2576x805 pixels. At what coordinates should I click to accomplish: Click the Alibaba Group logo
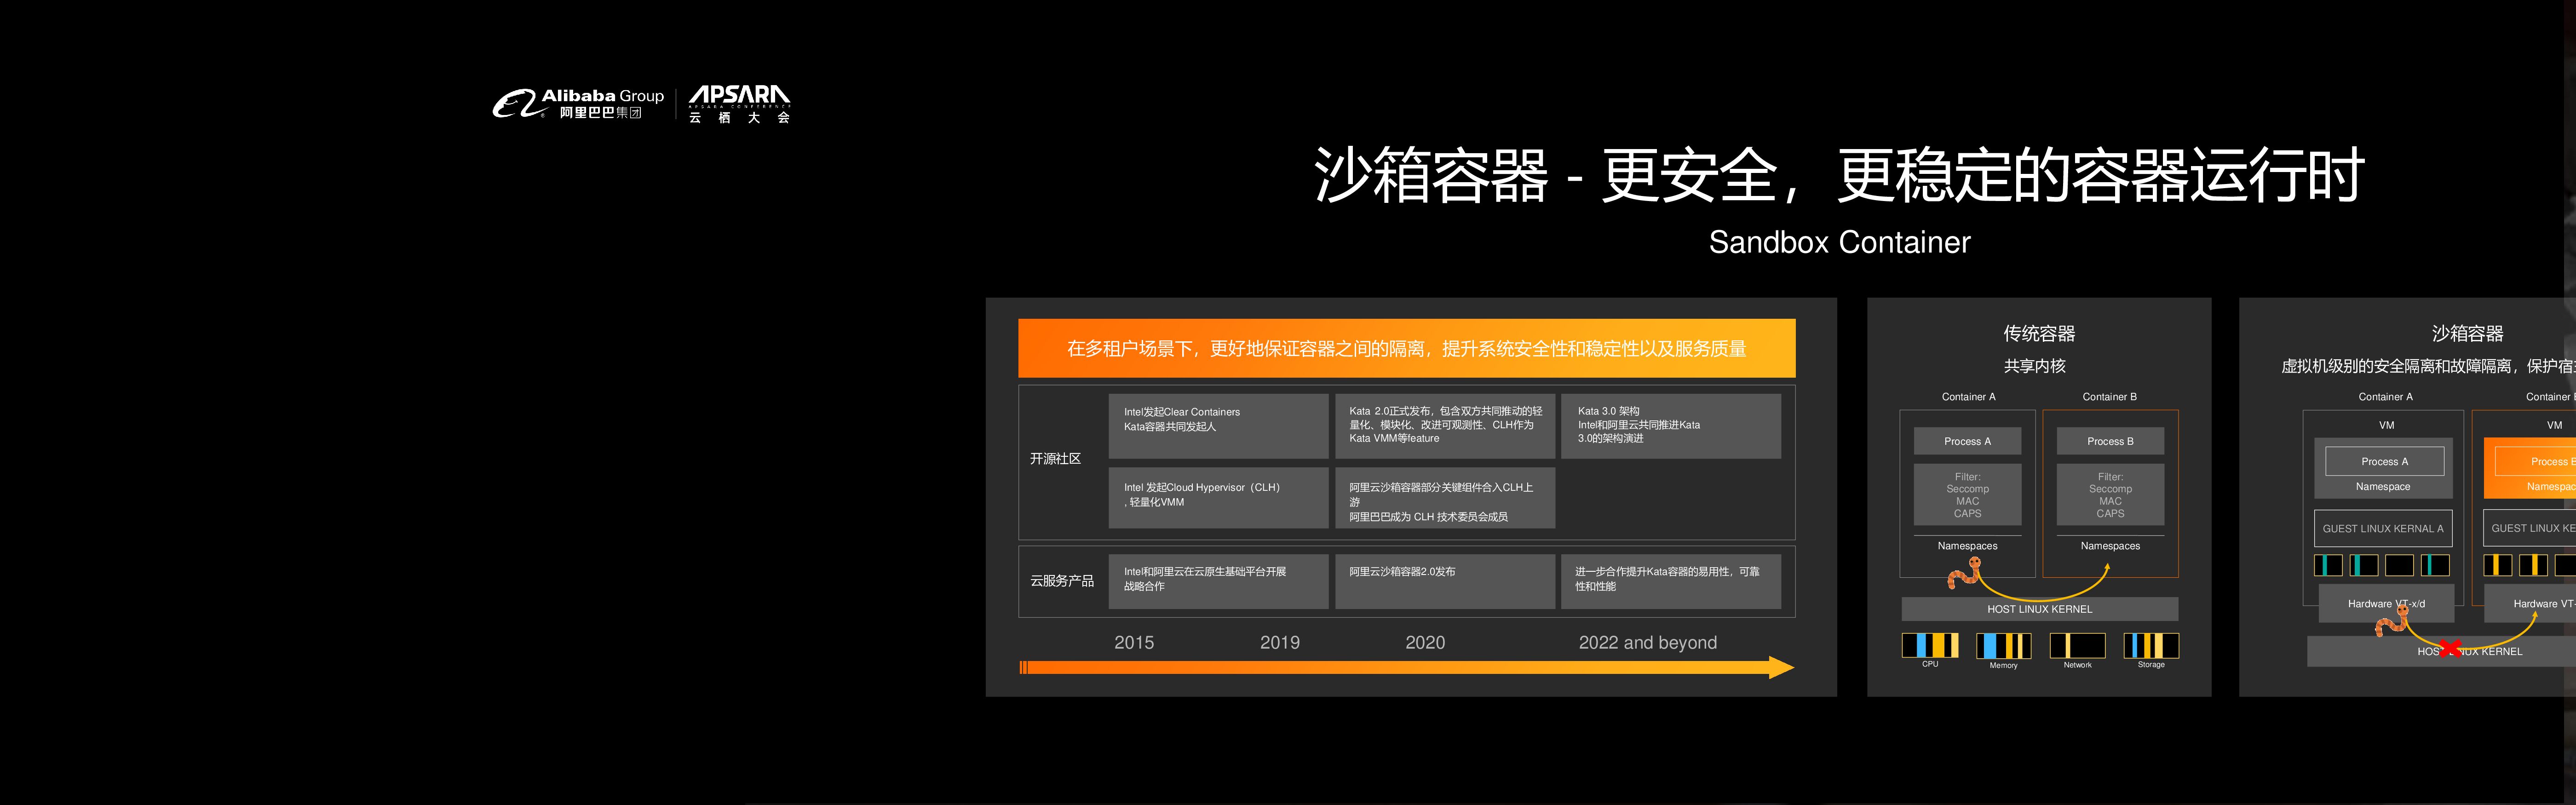pos(578,104)
